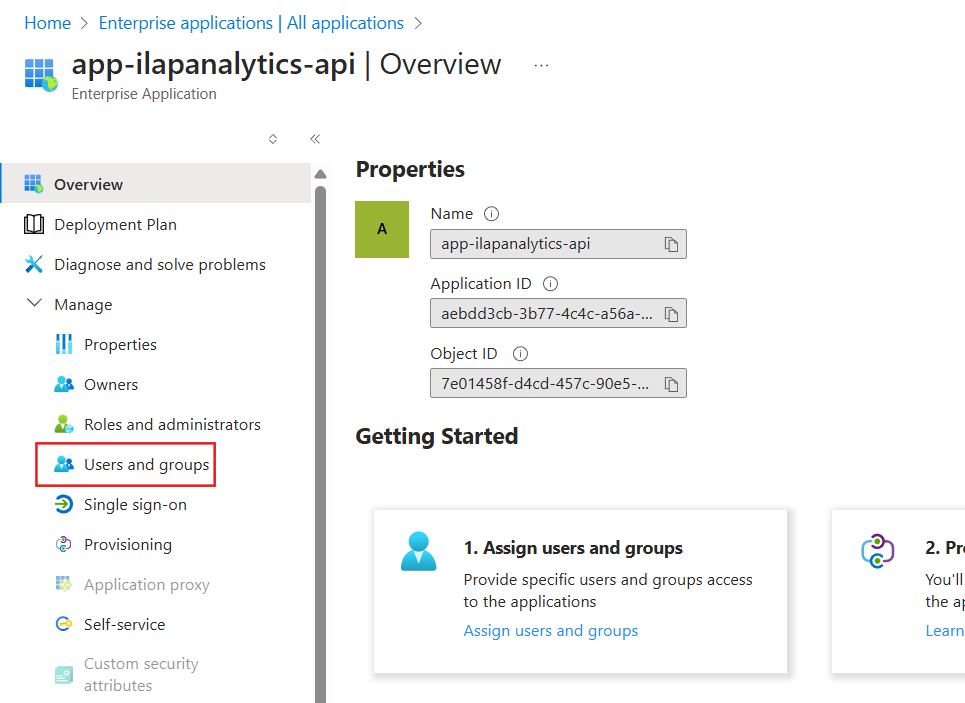
Task: Collapse the Manage section chevron
Action: [x=34, y=303]
